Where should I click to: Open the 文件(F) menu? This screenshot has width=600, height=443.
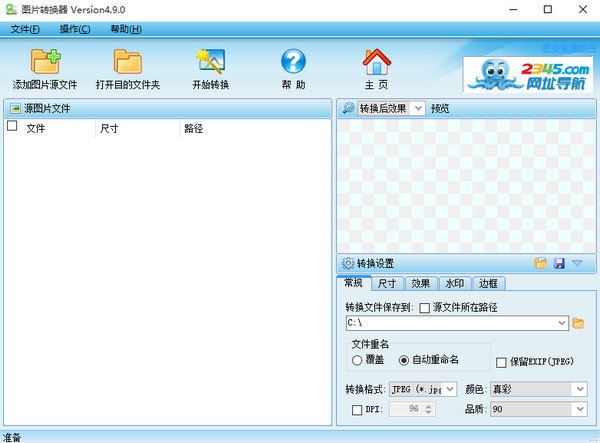tap(25, 29)
